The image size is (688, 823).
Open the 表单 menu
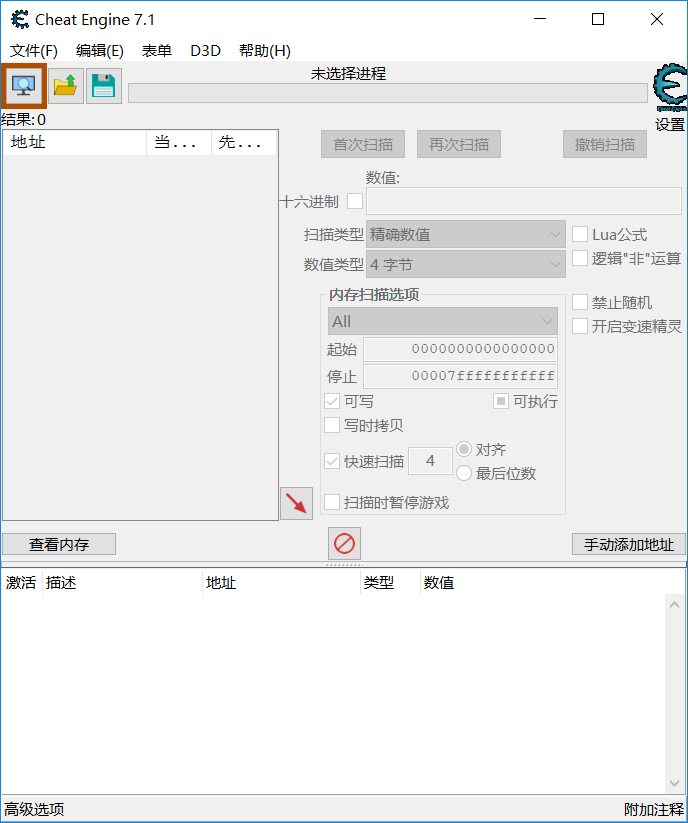156,51
